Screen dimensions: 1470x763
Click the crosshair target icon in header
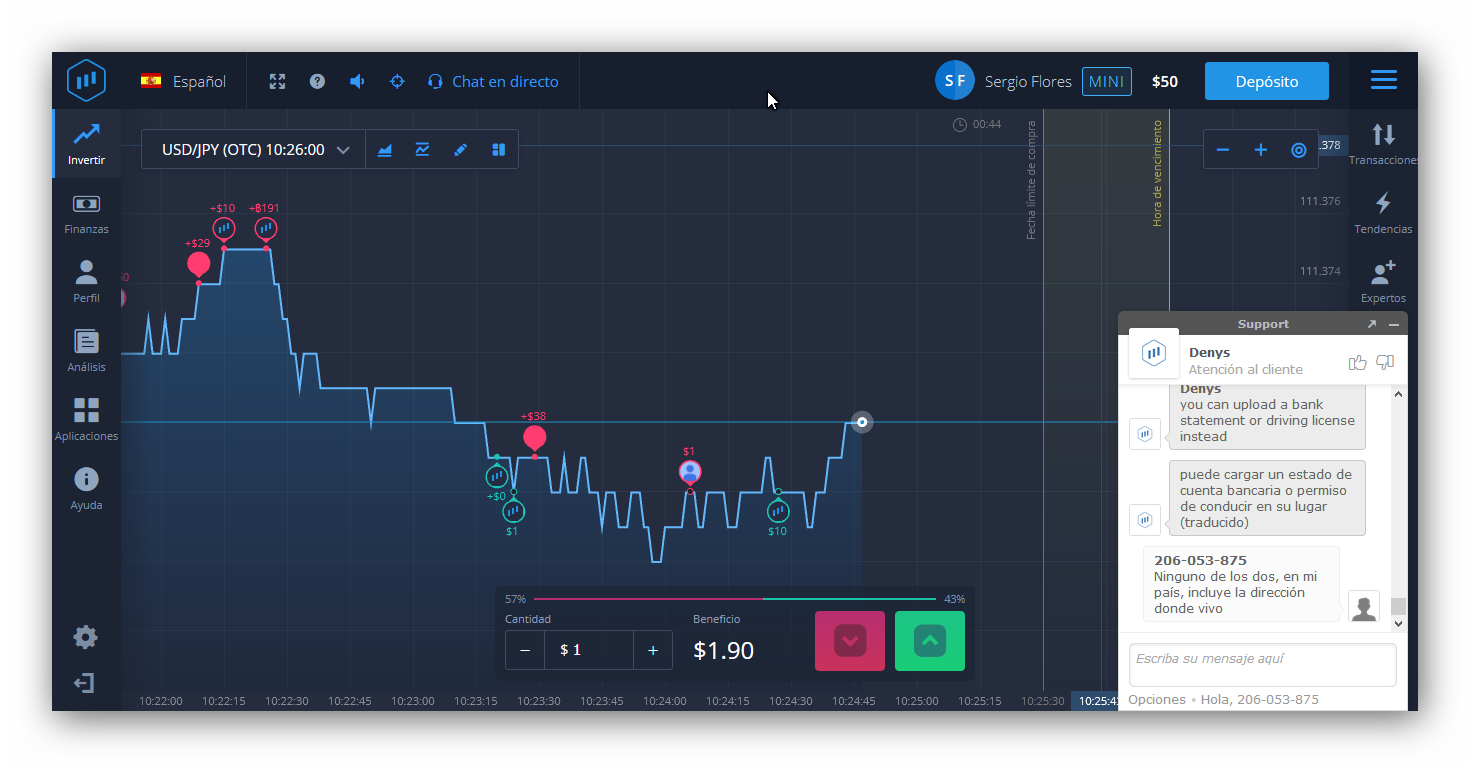[x=397, y=82]
